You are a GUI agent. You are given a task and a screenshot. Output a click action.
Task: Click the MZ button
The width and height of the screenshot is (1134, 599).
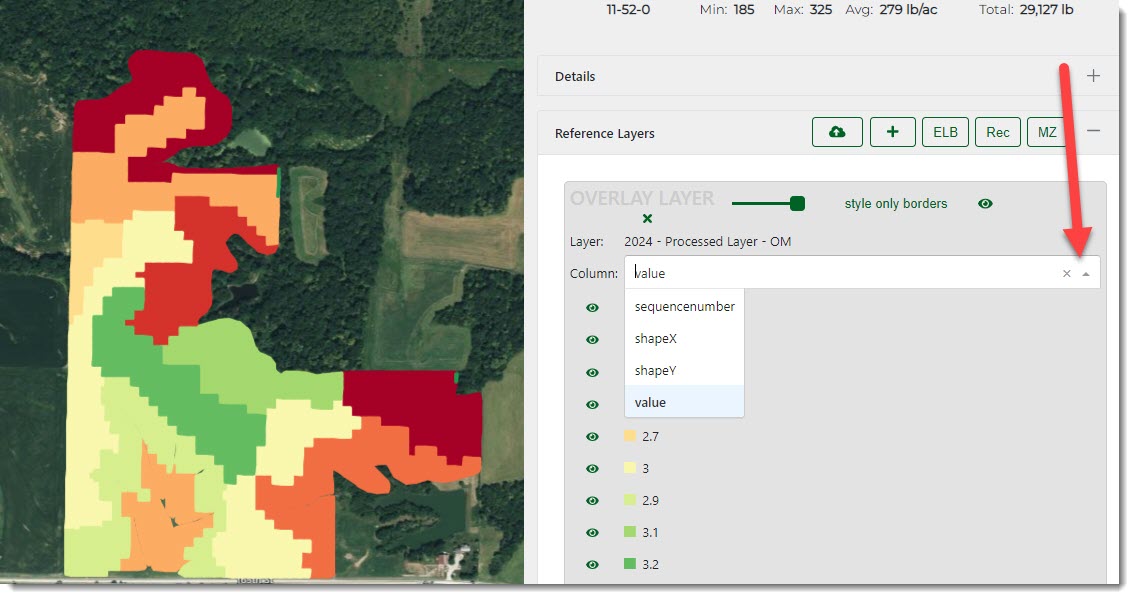(1046, 132)
